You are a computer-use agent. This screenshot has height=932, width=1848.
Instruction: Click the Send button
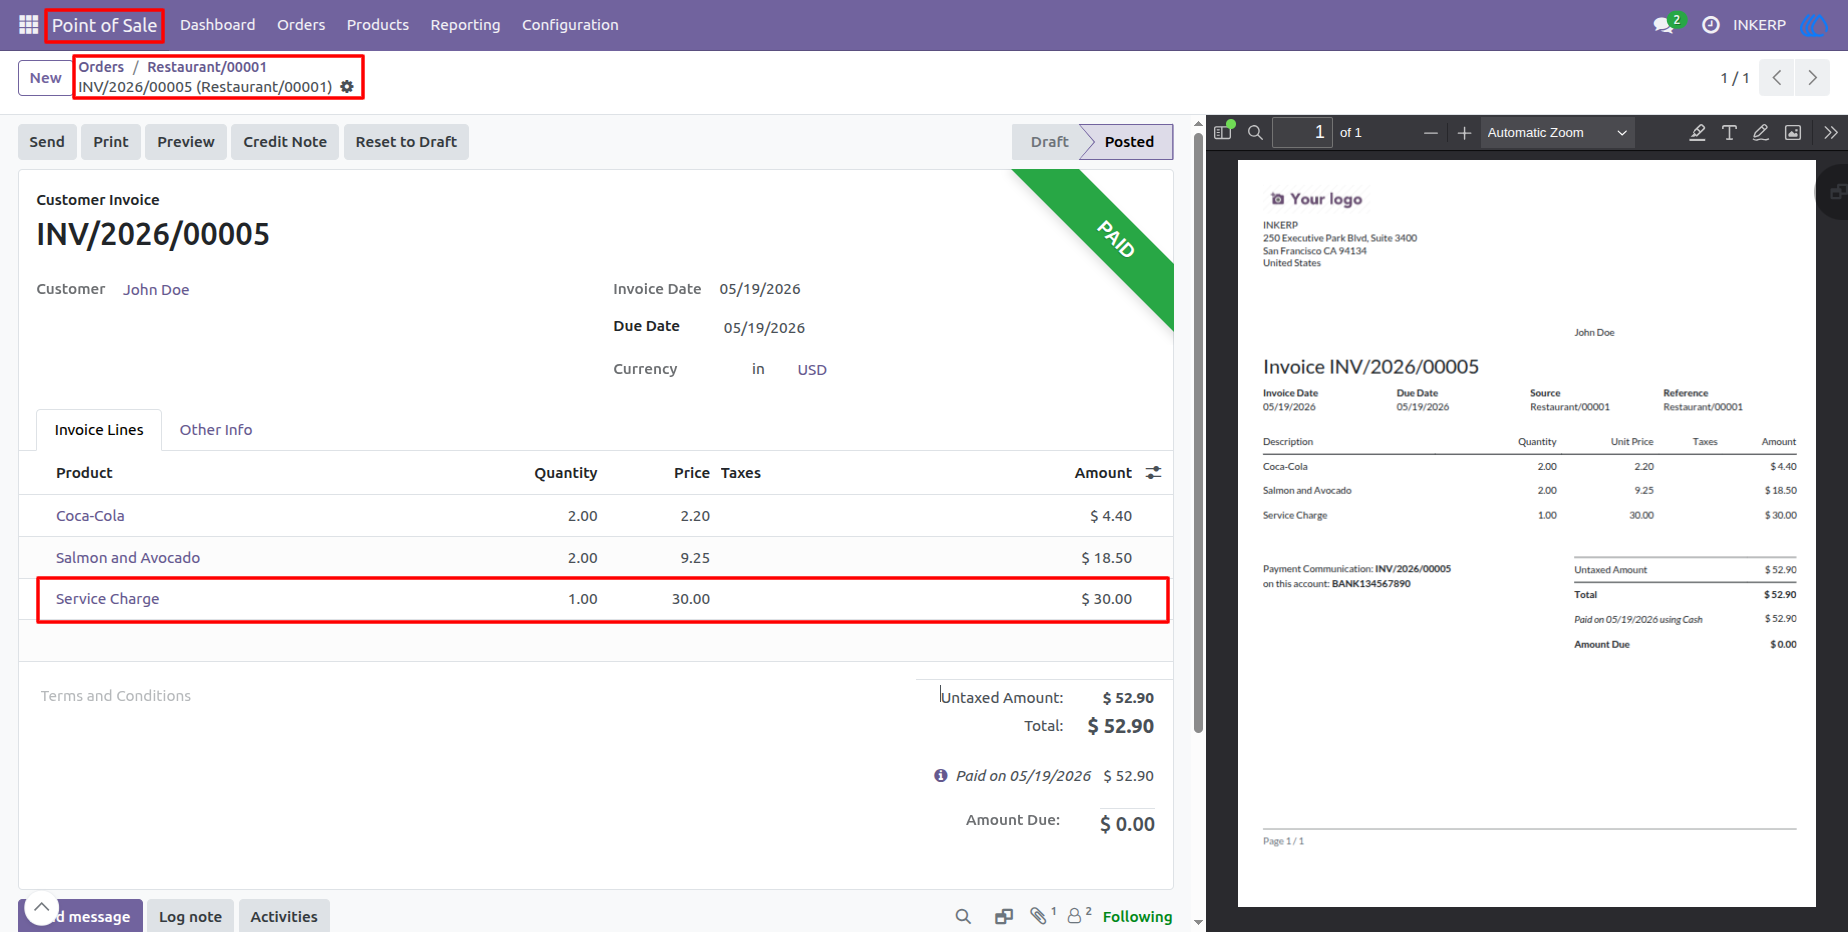[x=47, y=142]
